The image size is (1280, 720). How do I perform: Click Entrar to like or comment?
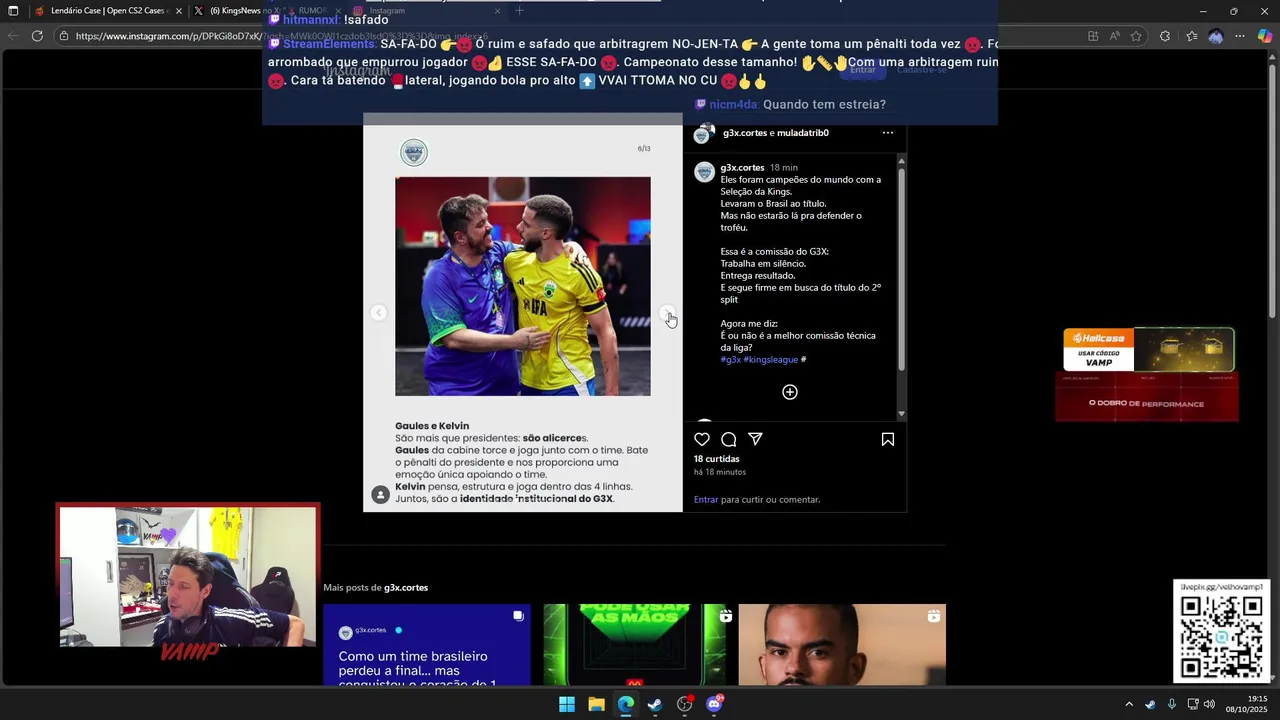(706, 499)
